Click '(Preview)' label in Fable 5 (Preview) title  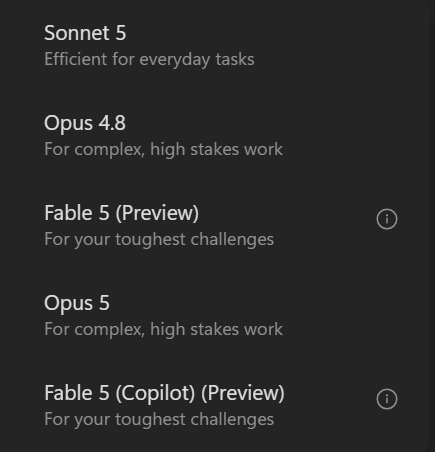157,213
